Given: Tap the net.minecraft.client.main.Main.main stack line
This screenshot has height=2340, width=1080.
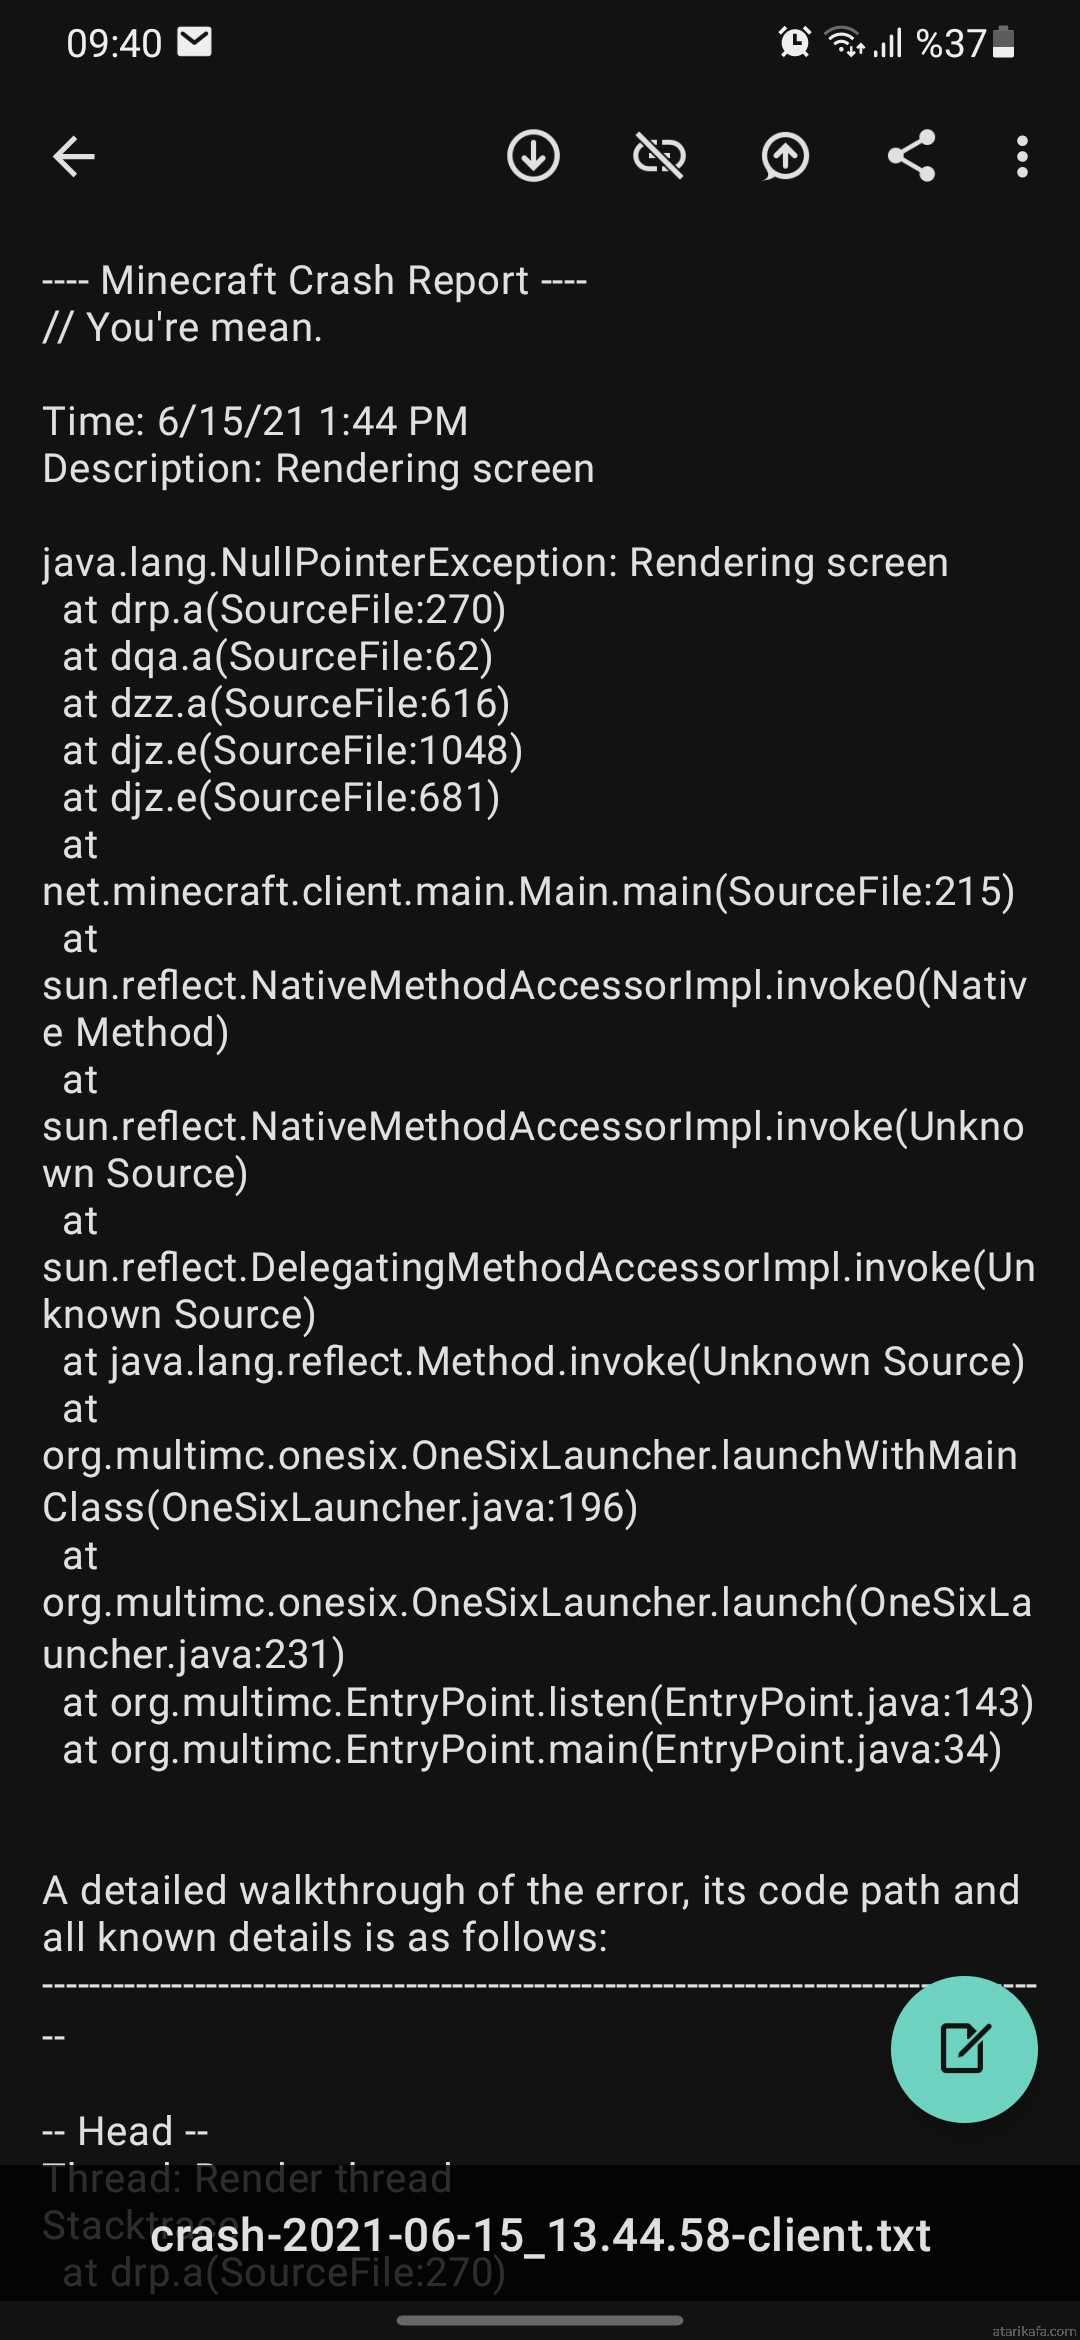Looking at the screenshot, I should pyautogui.click(x=528, y=891).
